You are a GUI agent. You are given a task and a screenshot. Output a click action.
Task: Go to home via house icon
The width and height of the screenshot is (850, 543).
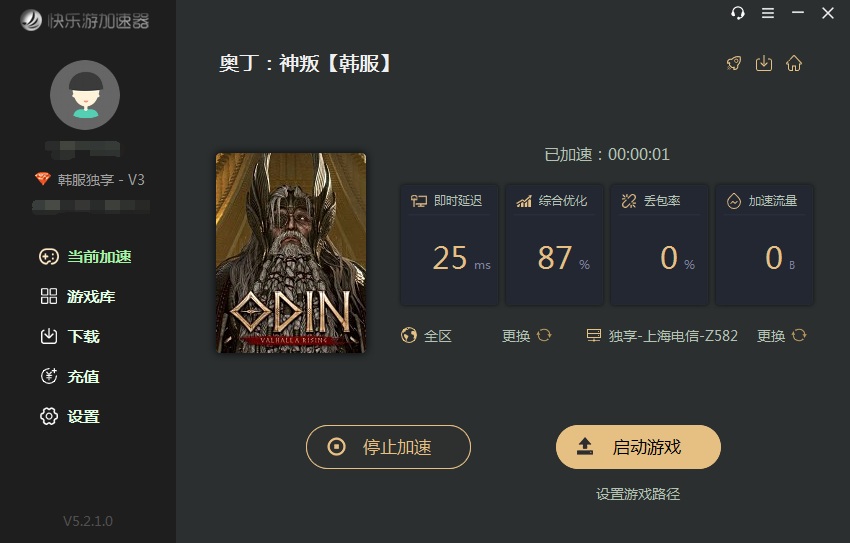pyautogui.click(x=794, y=63)
